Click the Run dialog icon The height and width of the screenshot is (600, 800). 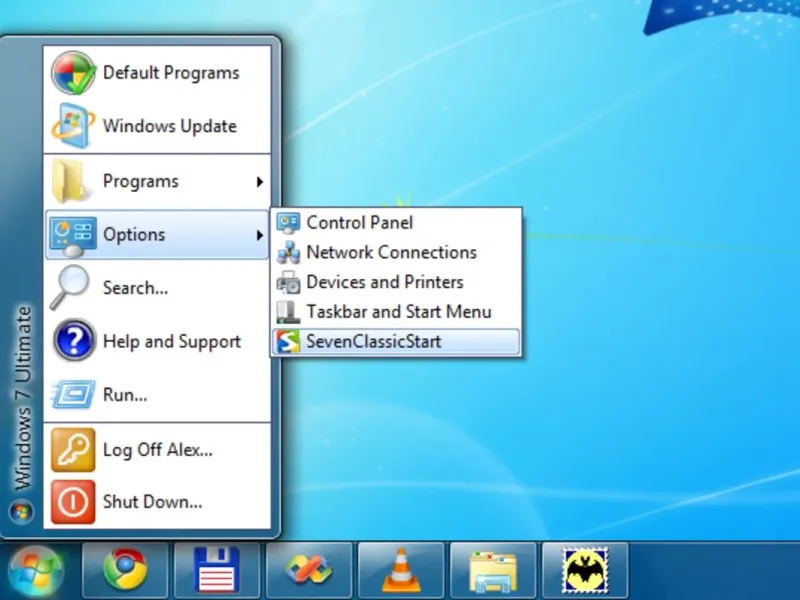pos(73,394)
